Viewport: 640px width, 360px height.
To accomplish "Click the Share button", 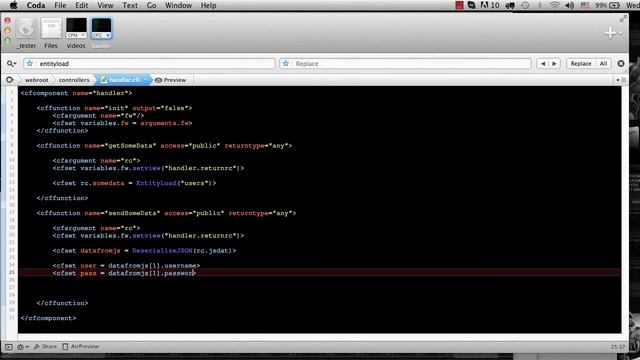I will (x=45, y=347).
